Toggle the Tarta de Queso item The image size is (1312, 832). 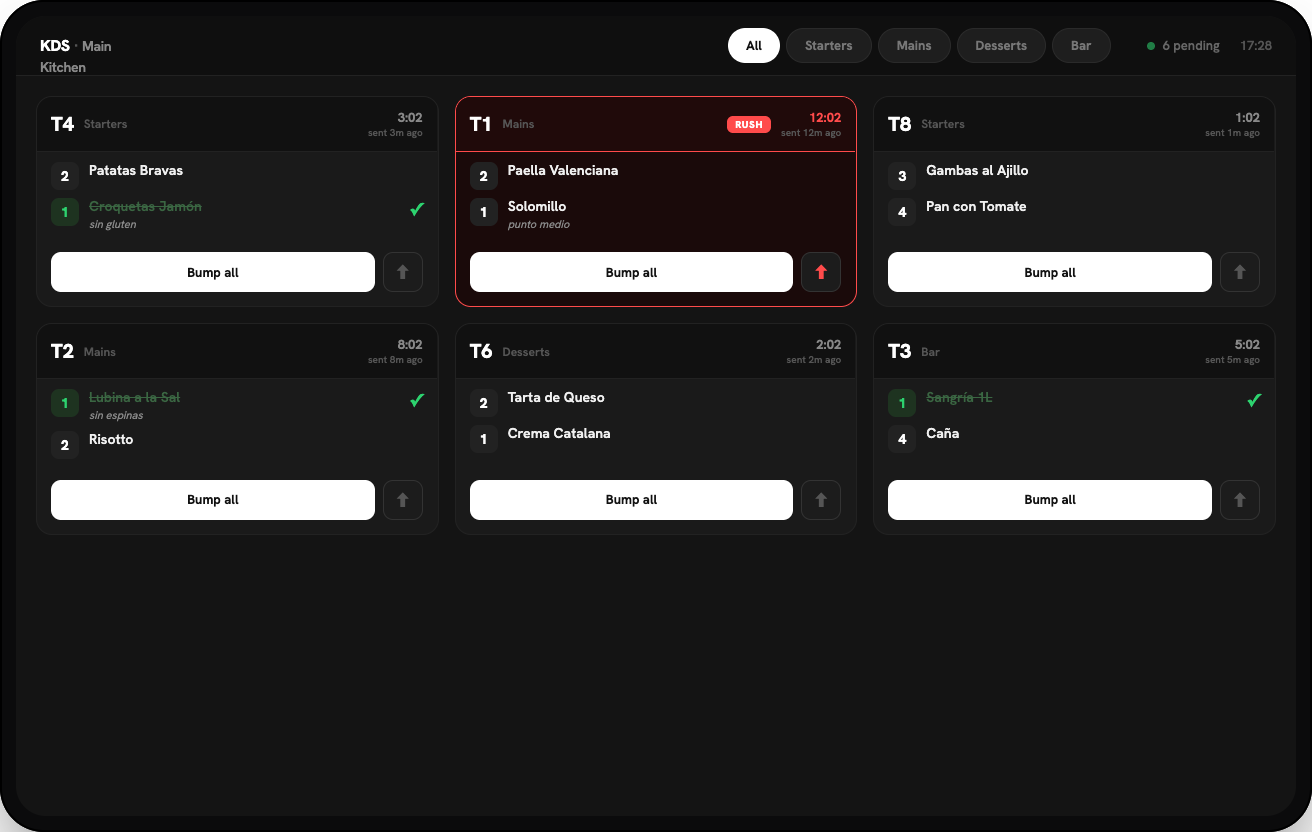[x=655, y=402]
